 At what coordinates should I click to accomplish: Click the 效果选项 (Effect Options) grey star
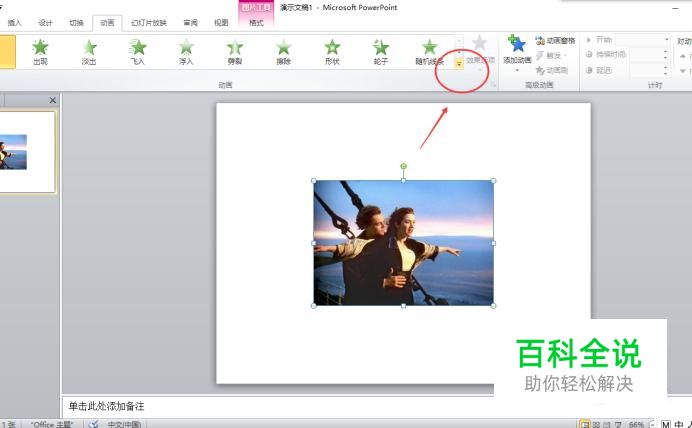(x=480, y=43)
